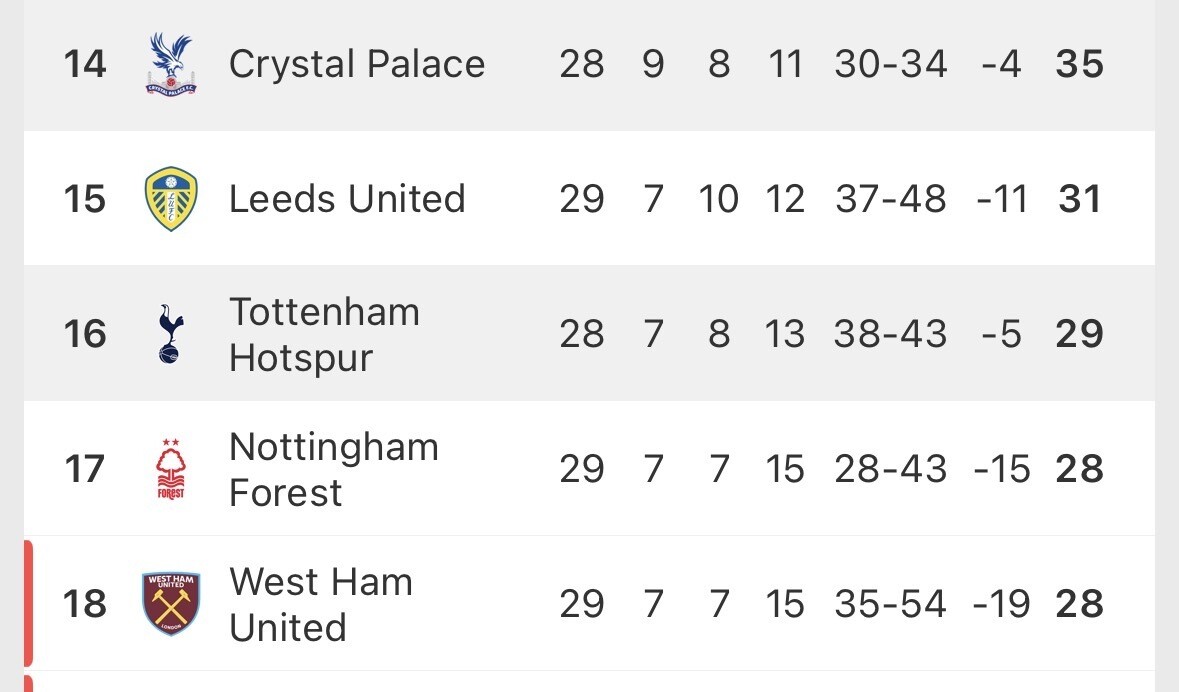
Task: Click the Crystal Palace club crest
Action: [x=171, y=64]
